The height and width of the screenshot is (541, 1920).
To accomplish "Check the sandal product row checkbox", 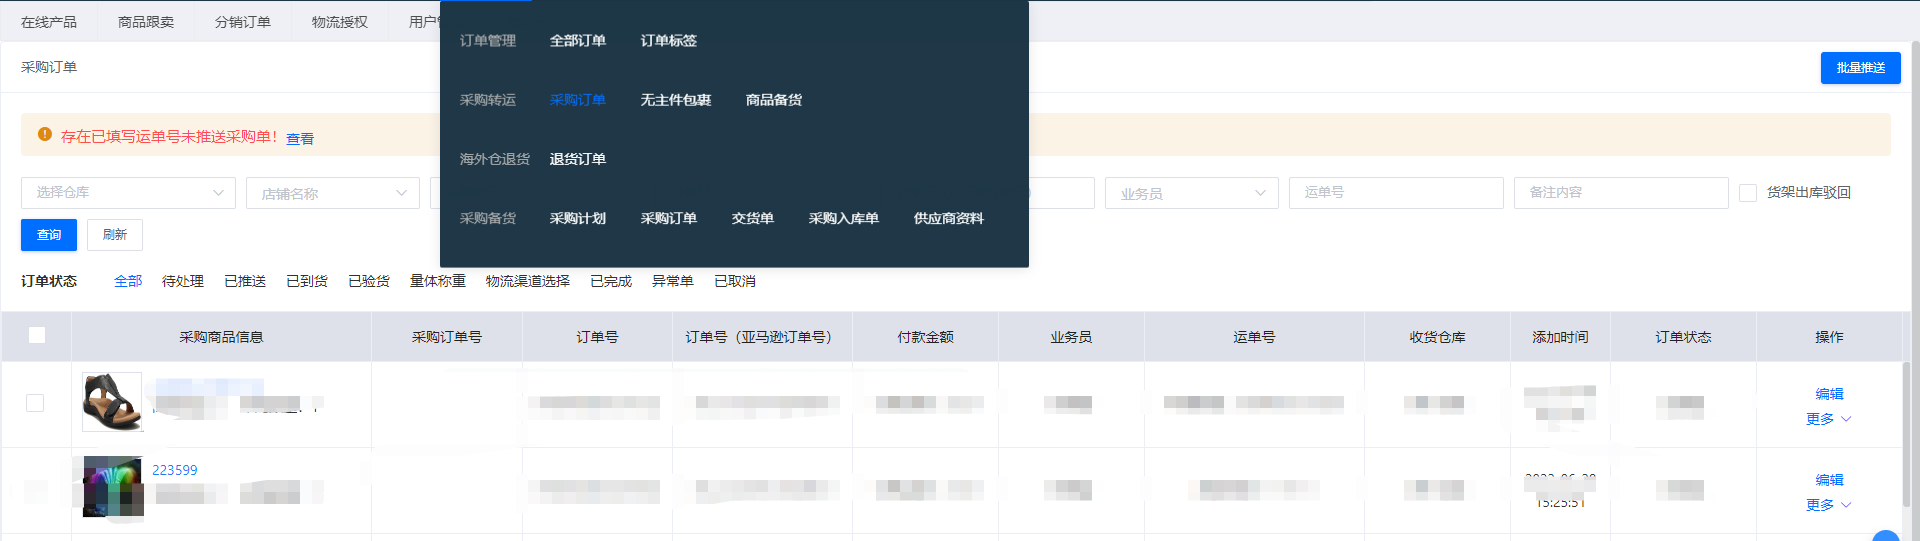I will [35, 403].
